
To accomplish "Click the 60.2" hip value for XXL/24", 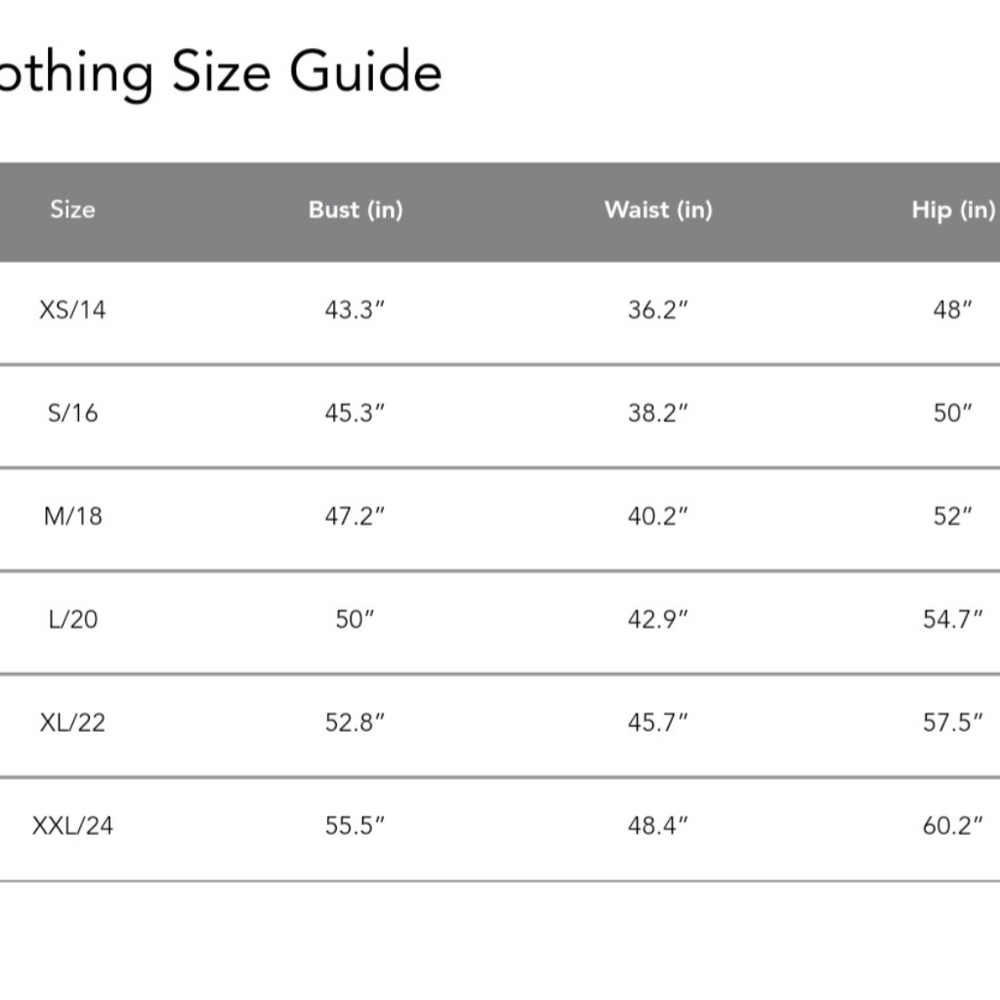I will [x=953, y=826].
